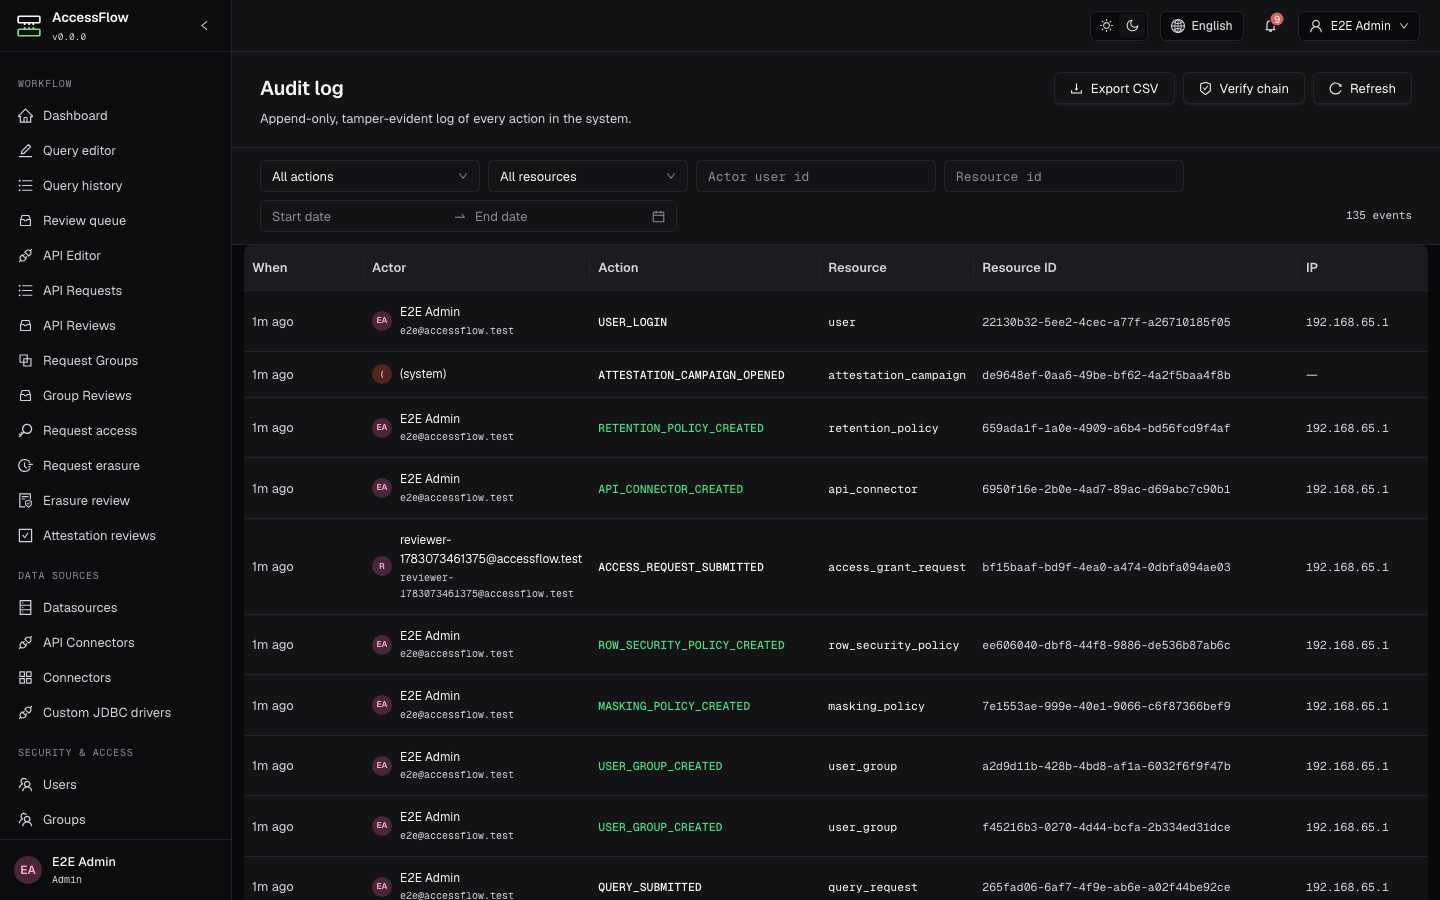This screenshot has width=1440, height=900.
Task: Click the QUERY_SUBMITTED action text
Action: pos(650,887)
